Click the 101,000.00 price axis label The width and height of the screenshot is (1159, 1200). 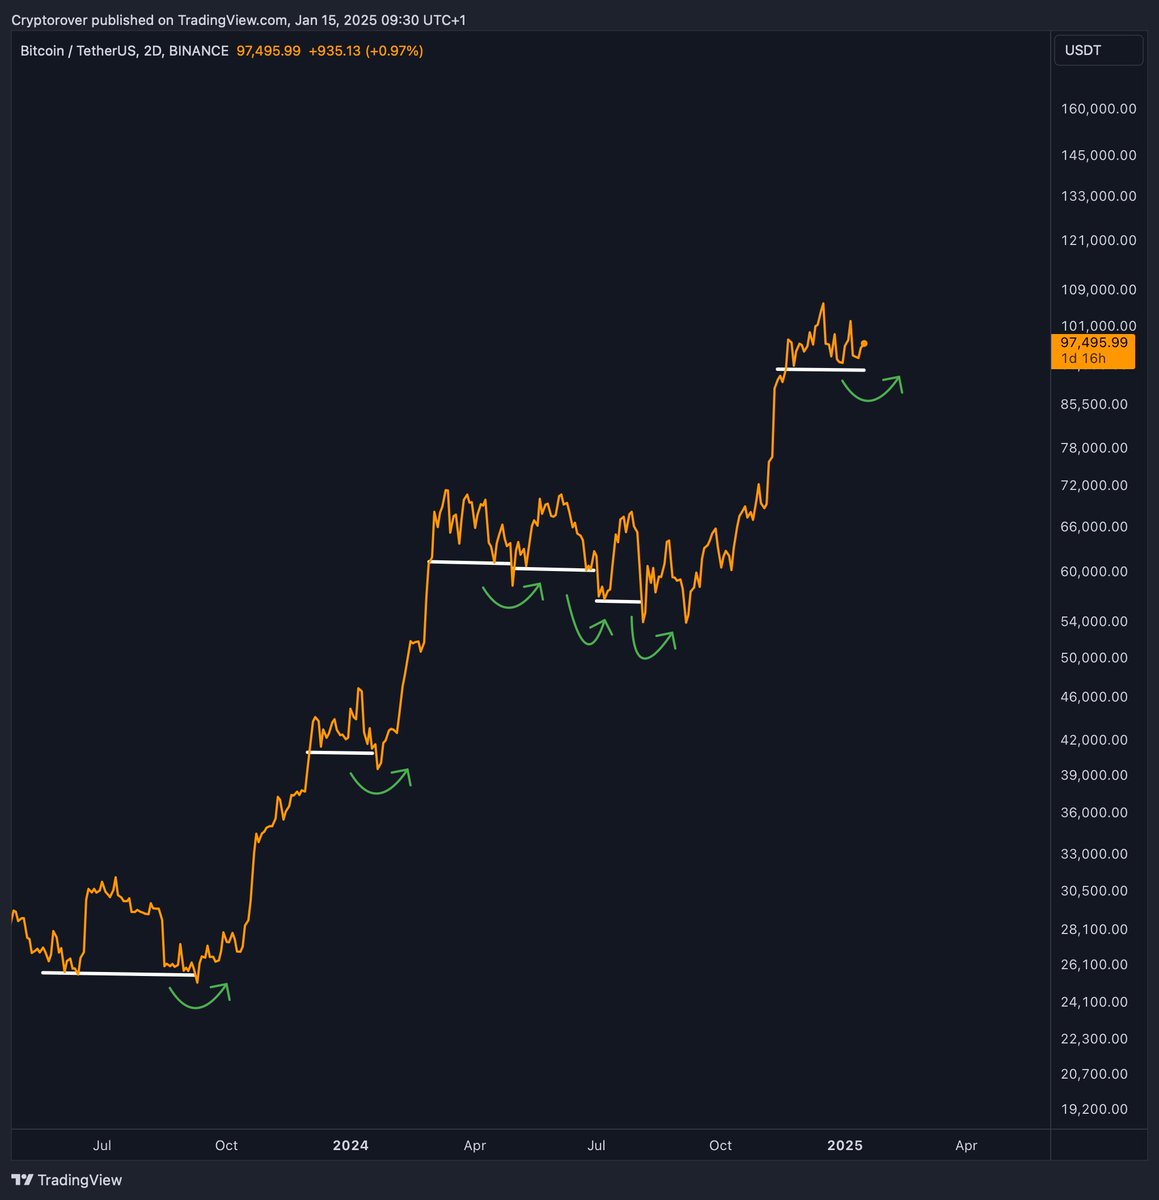point(1098,325)
